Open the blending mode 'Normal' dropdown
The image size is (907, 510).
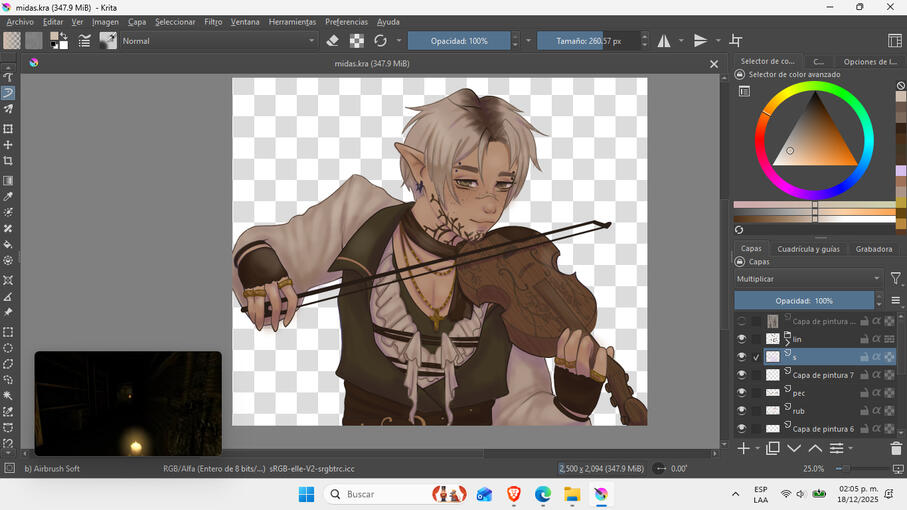[x=218, y=40]
